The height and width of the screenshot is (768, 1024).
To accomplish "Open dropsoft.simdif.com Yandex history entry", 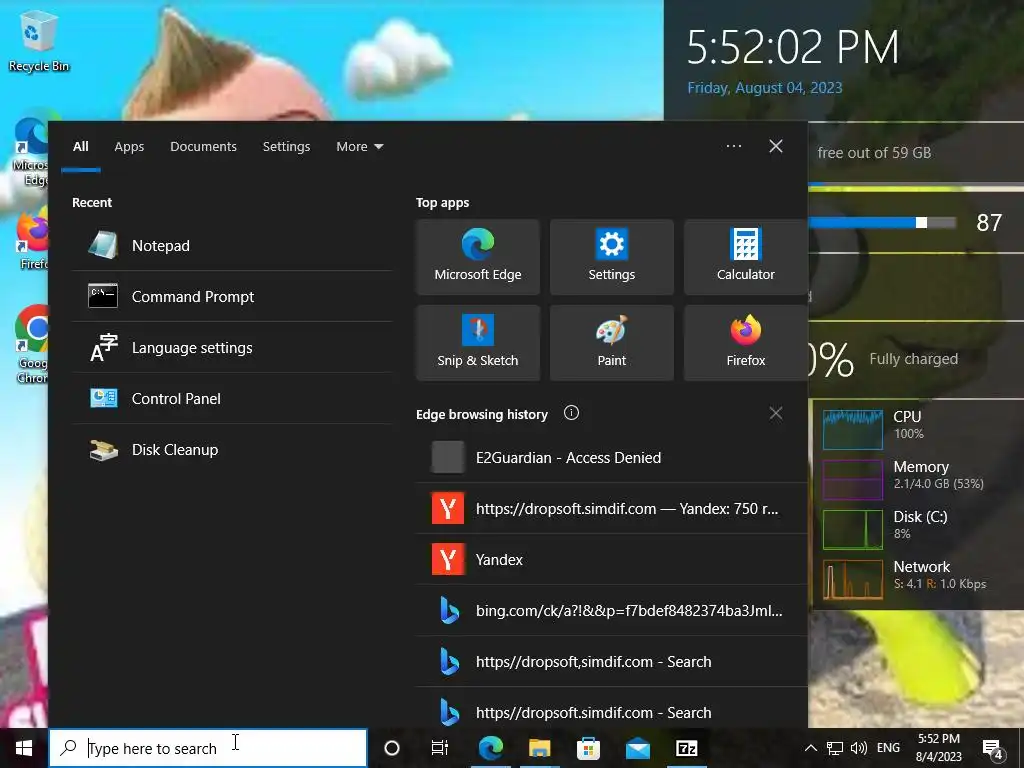I will click(611, 508).
